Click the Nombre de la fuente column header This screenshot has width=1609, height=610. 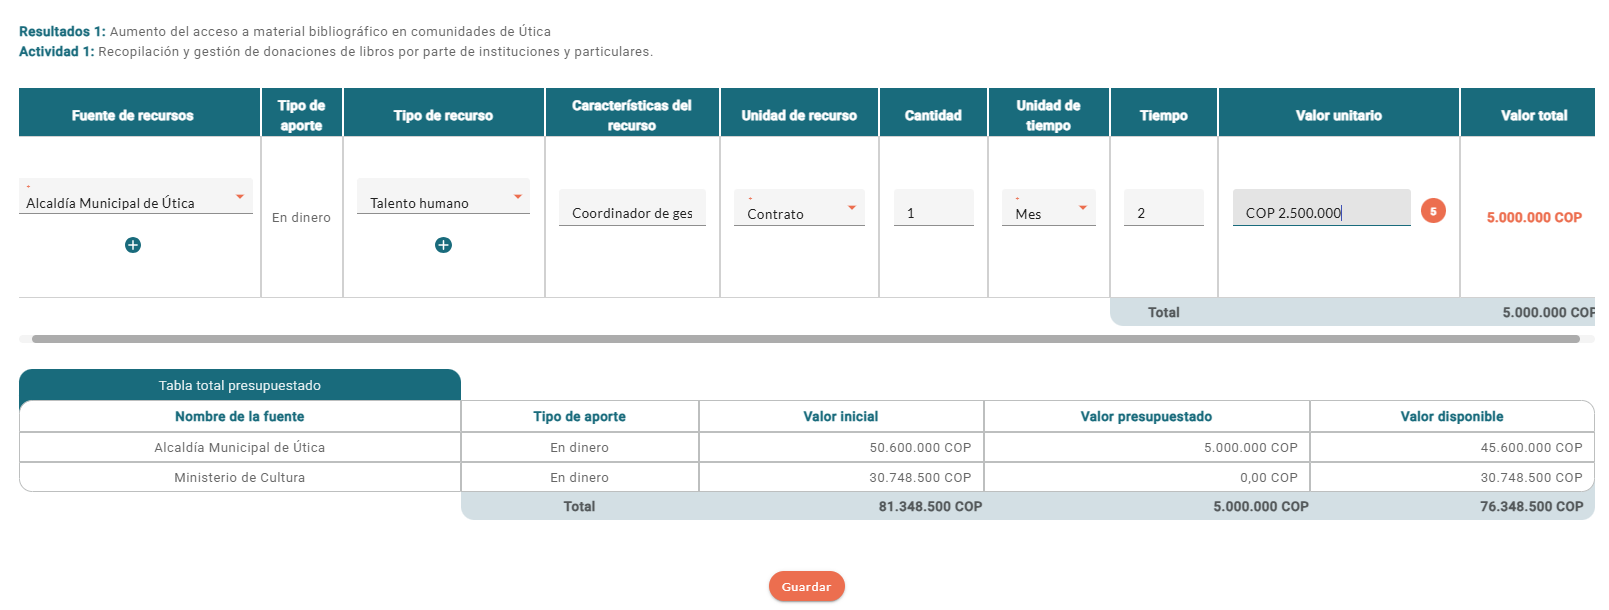point(240,416)
